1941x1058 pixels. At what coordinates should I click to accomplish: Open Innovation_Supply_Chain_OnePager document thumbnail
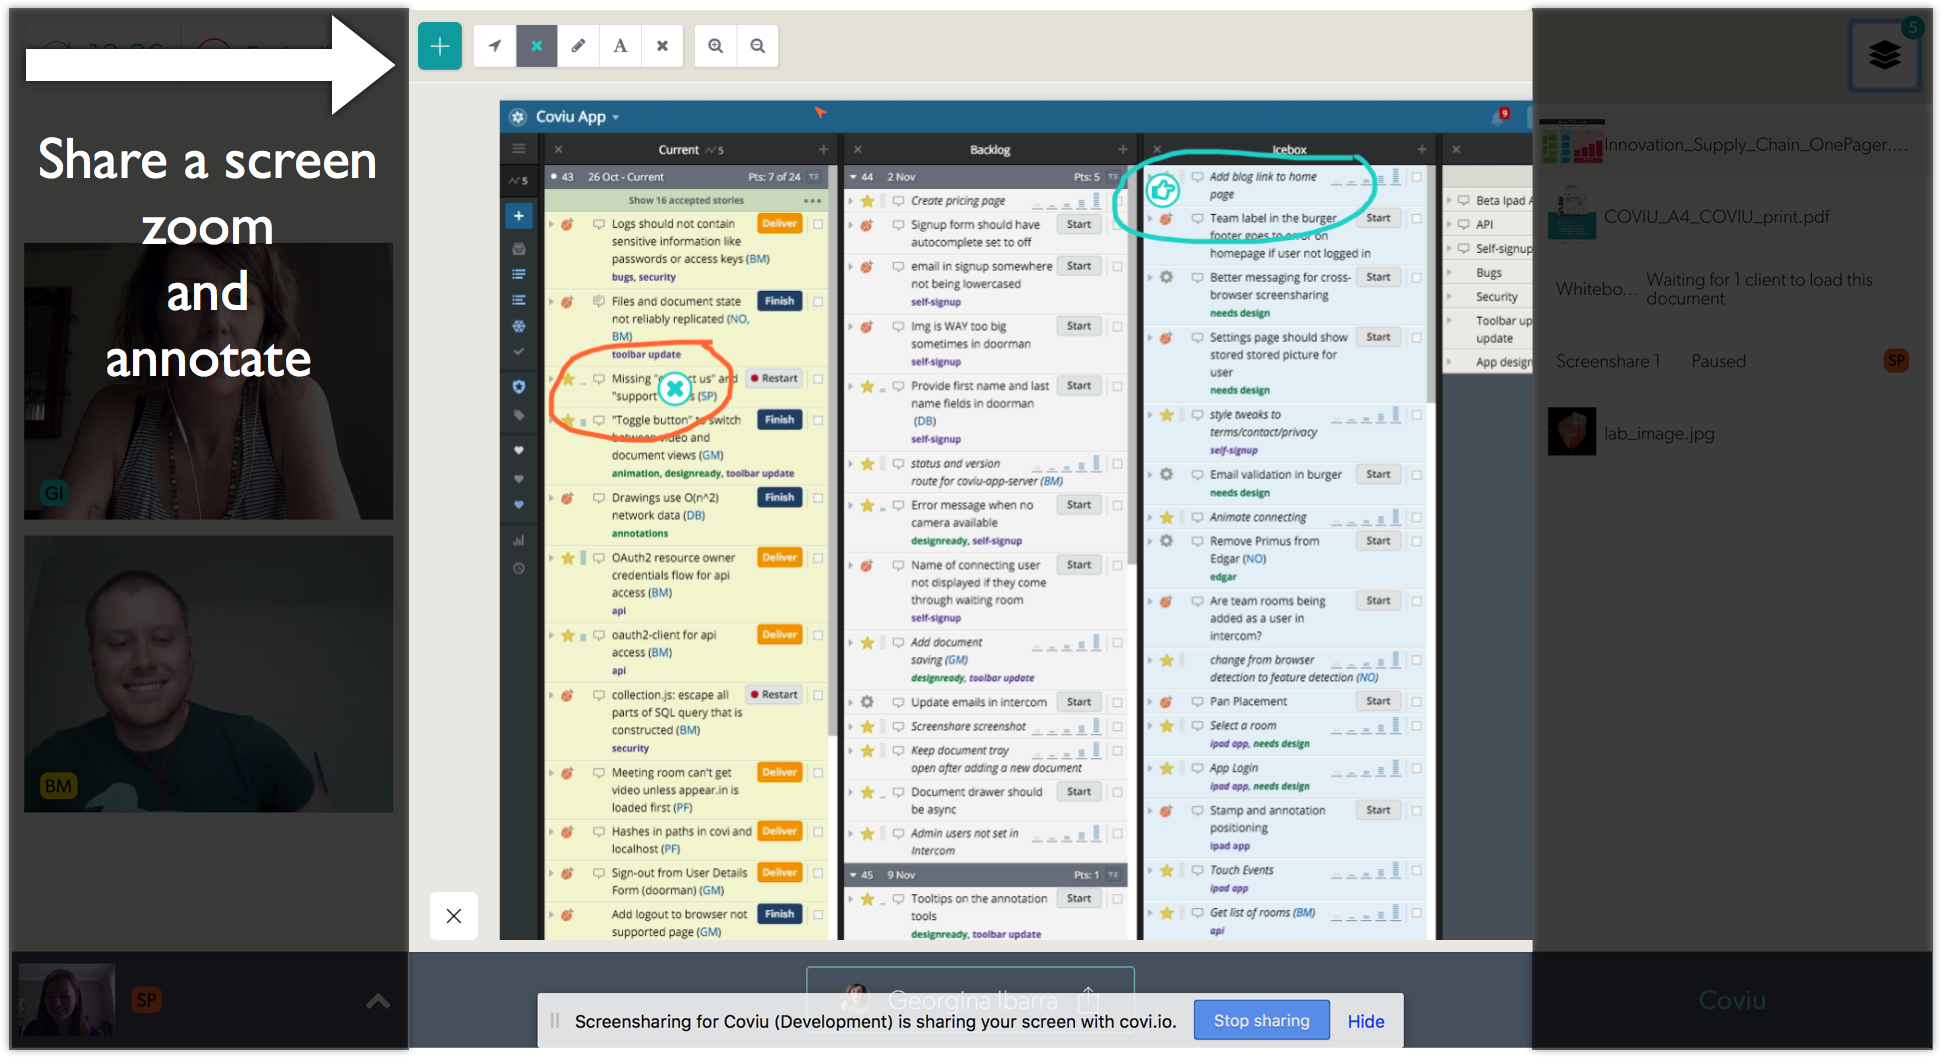pos(1572,142)
